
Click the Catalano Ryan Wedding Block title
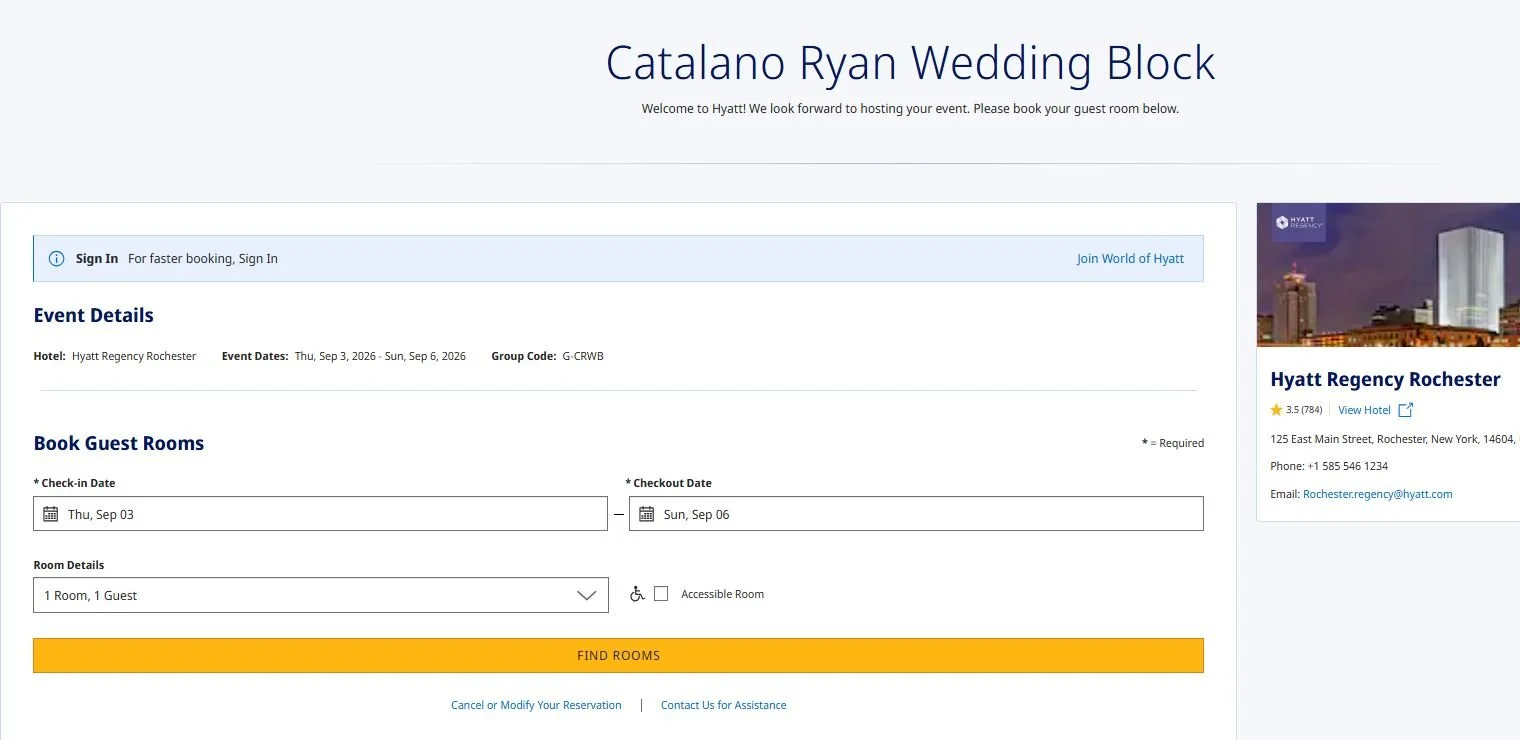[x=910, y=63]
